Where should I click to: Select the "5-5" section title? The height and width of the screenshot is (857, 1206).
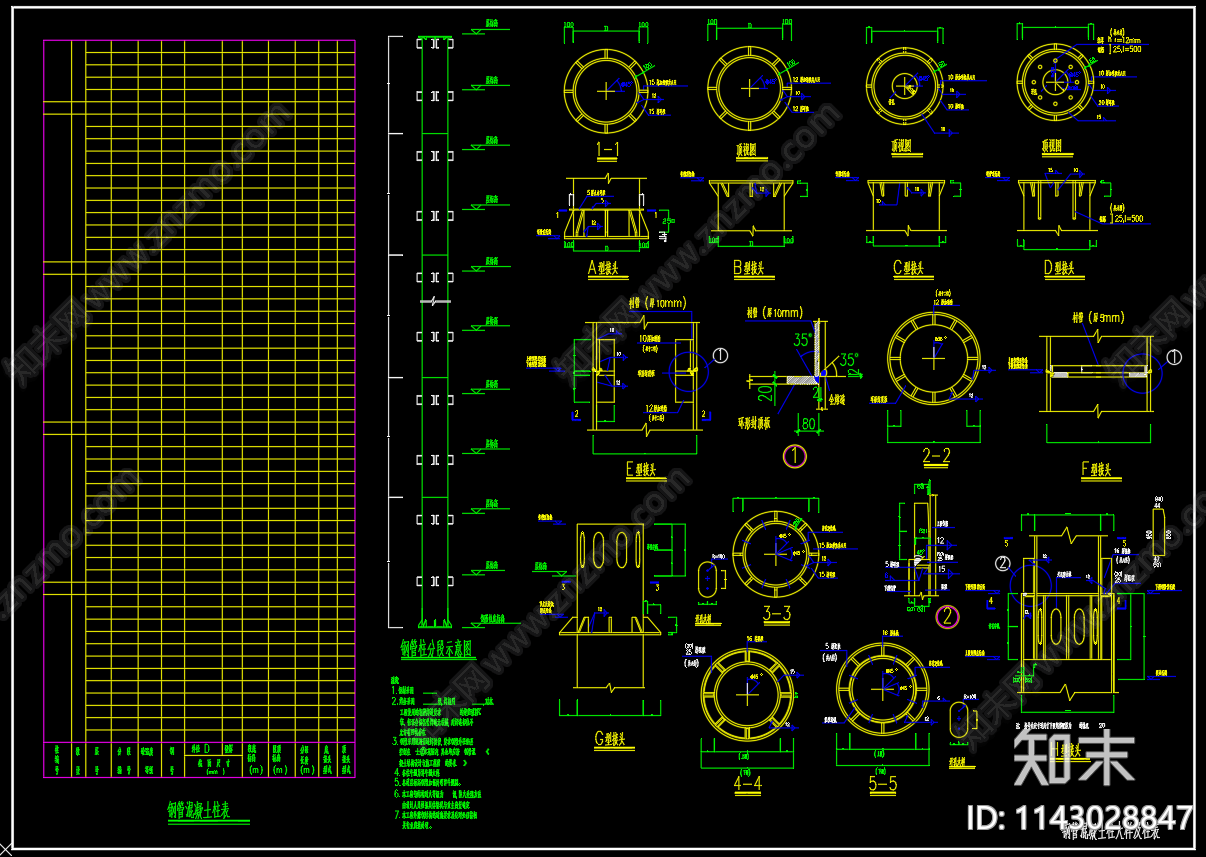coord(883,785)
